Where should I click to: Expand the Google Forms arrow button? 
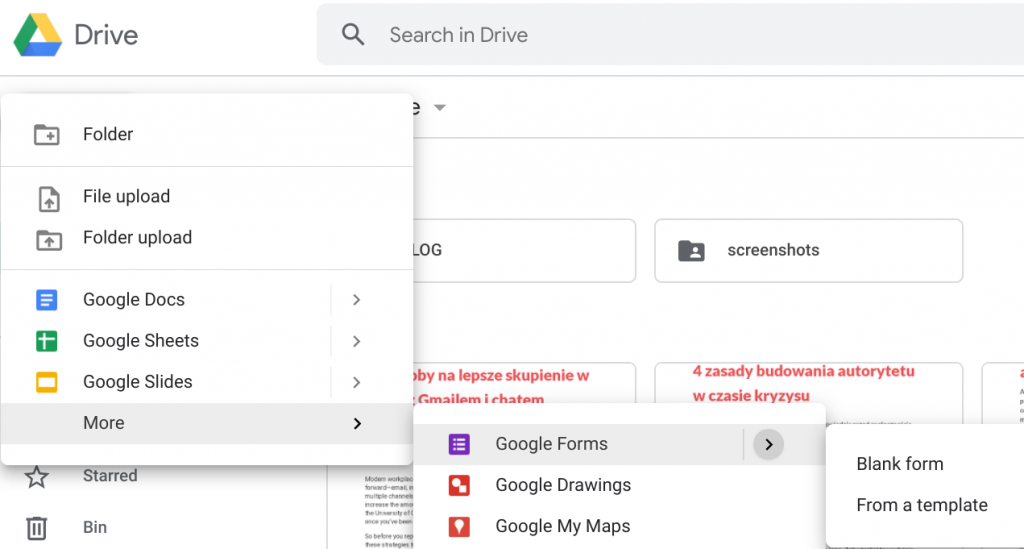pyautogui.click(x=769, y=445)
